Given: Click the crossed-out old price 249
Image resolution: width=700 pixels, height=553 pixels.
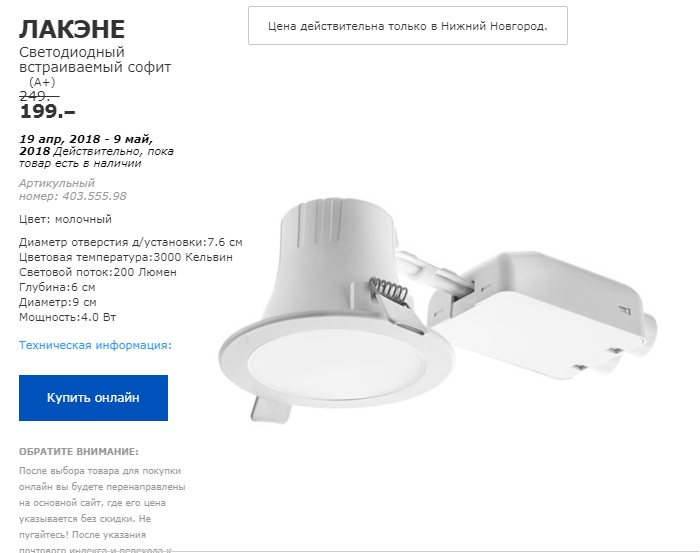Looking at the screenshot, I should [x=39, y=96].
